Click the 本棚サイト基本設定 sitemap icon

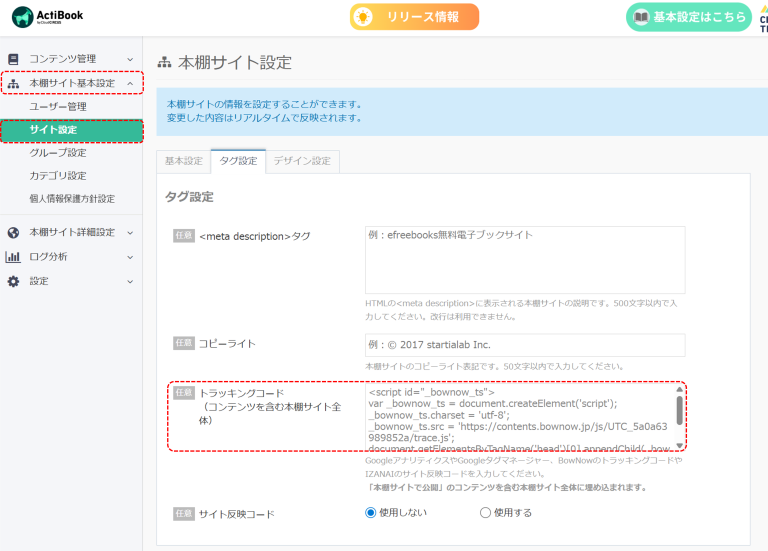click(x=13, y=83)
